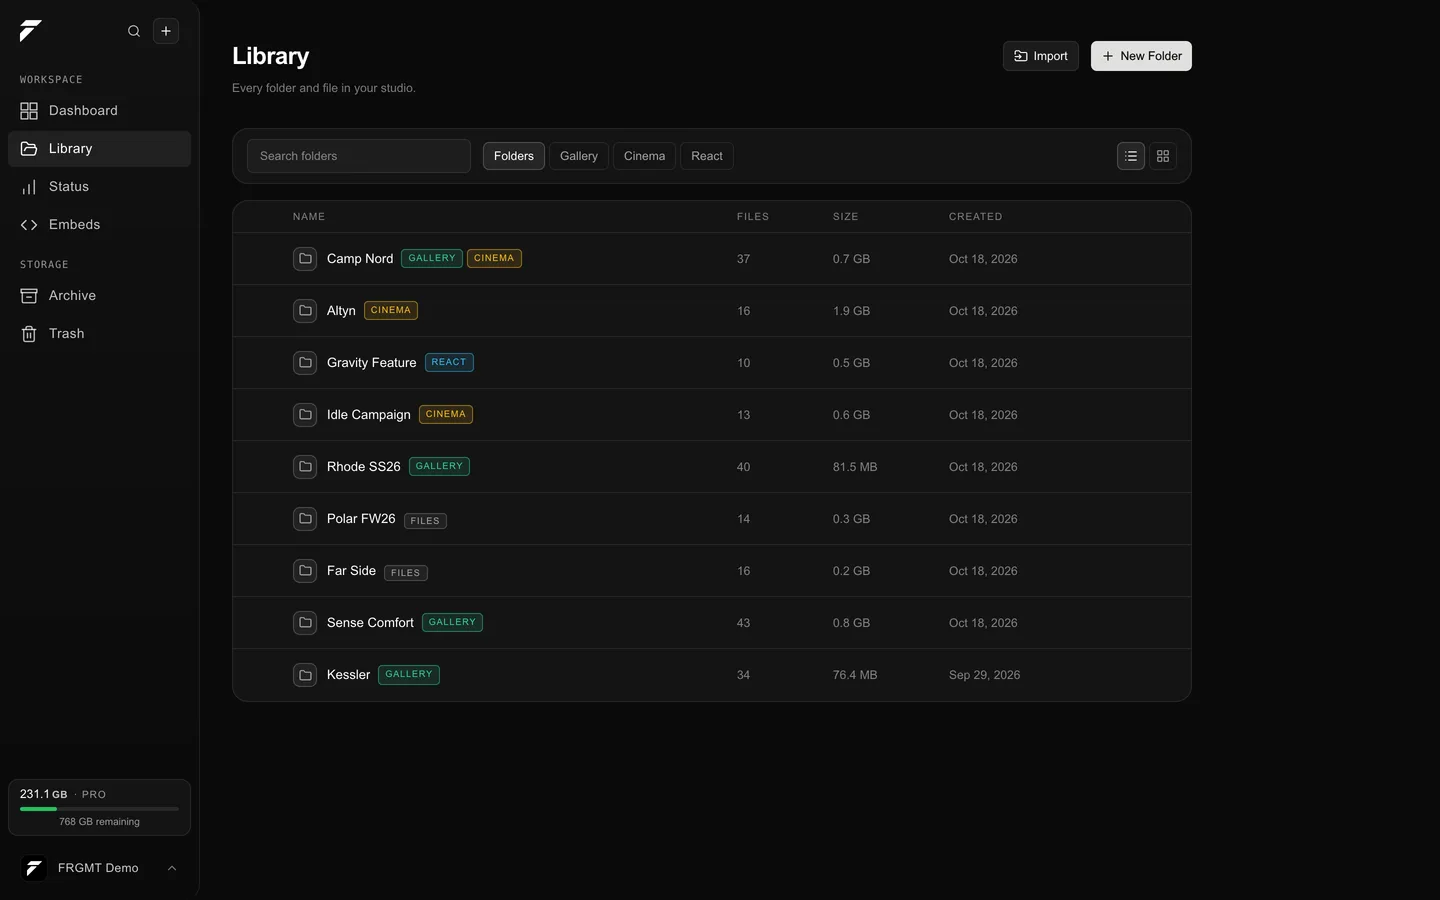Click the Sep 29, 2026 created date
The height and width of the screenshot is (900, 1440).
(985, 675)
